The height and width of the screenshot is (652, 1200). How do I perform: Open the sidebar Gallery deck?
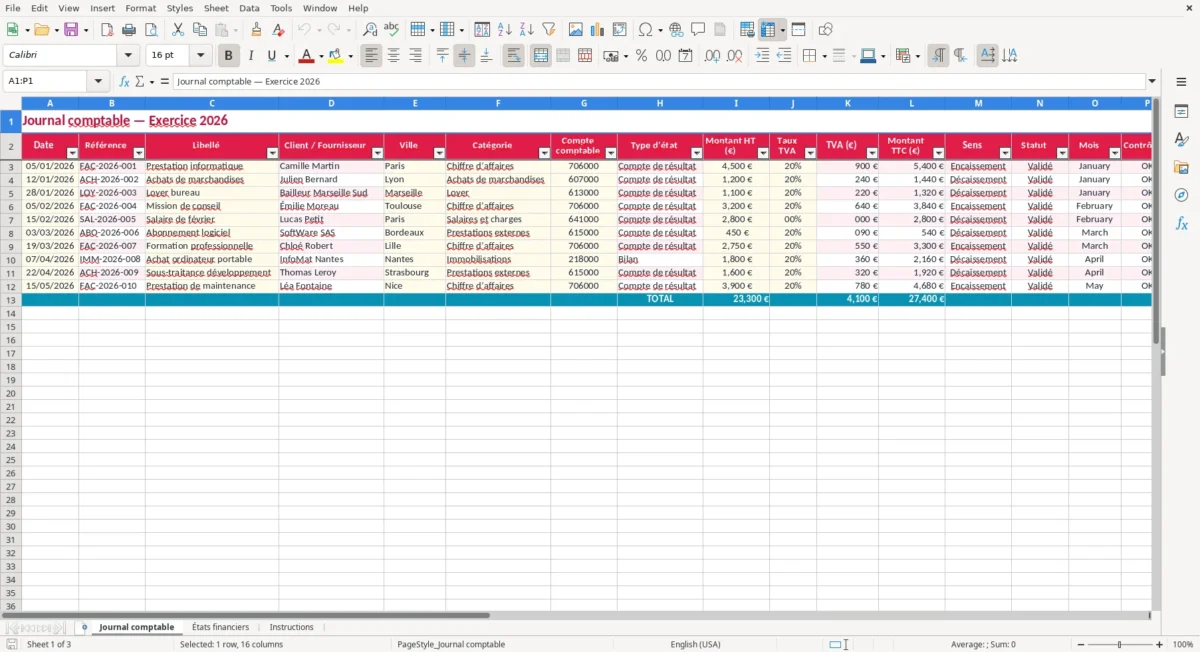1181,167
